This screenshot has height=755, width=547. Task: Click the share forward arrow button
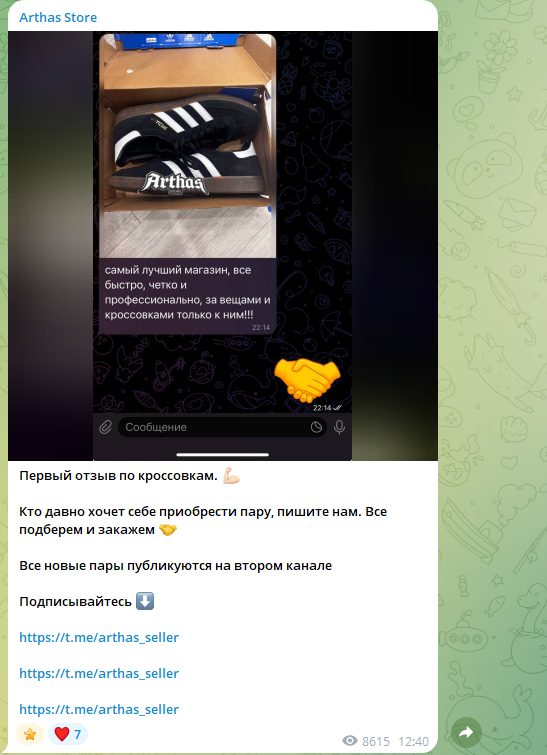(x=466, y=733)
